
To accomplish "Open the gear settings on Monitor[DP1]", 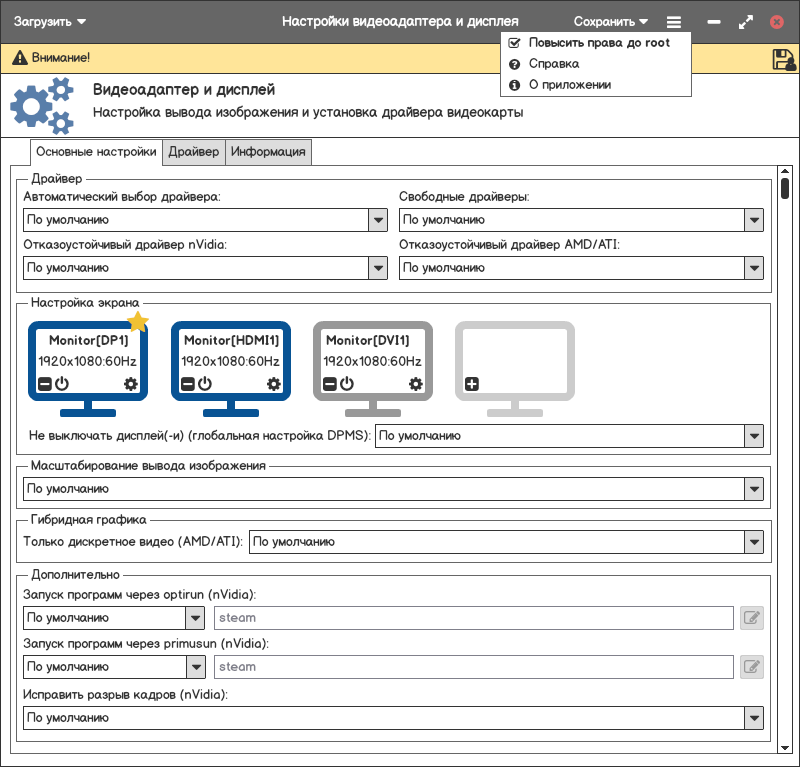I will (131, 384).
